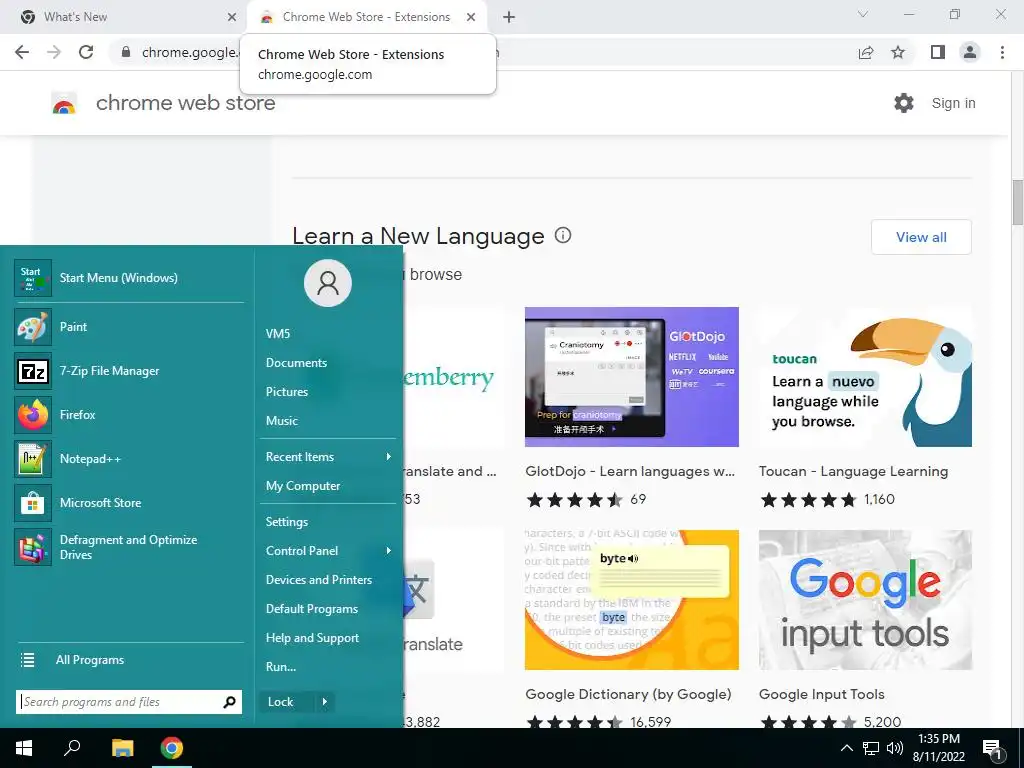Open the tab search chevron in Chrome title bar
The height and width of the screenshot is (768, 1024).
[863, 14]
